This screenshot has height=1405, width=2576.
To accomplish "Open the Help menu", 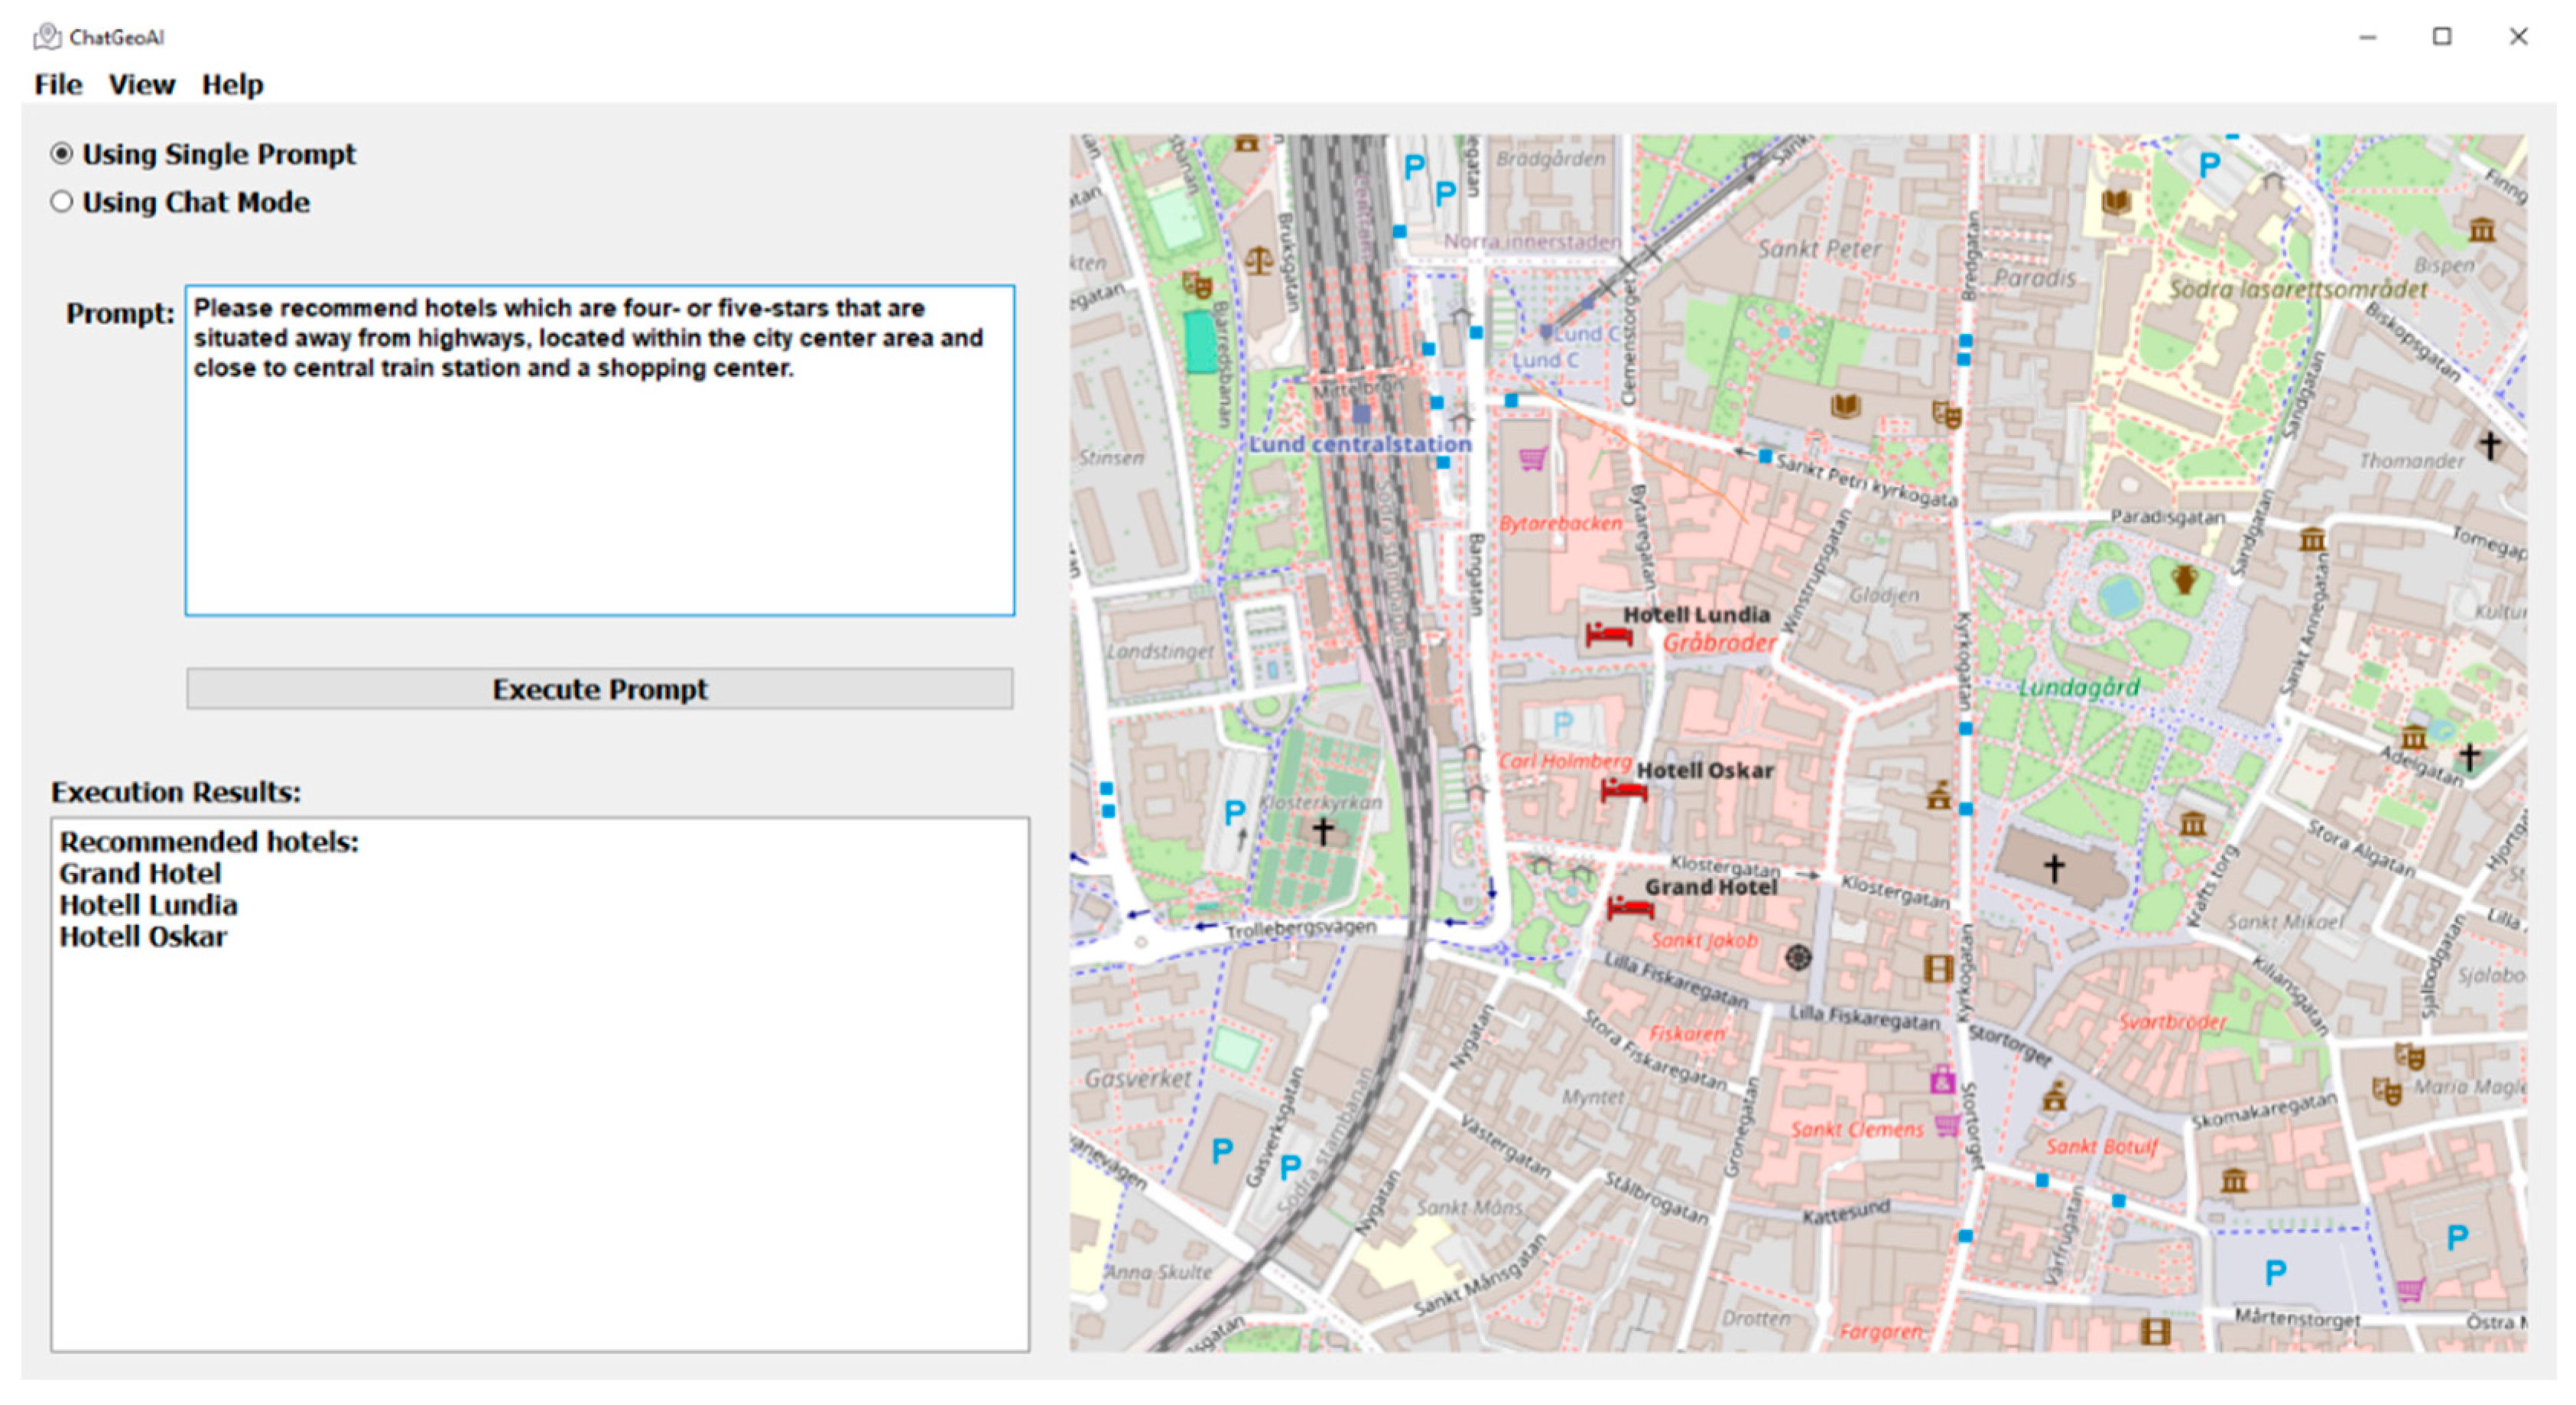I will pyautogui.click(x=232, y=85).
